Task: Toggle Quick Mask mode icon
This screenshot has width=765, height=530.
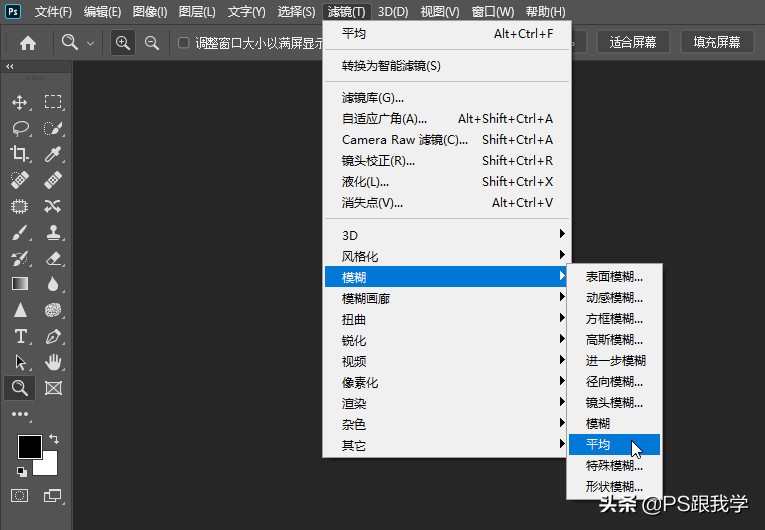Action: coord(20,496)
